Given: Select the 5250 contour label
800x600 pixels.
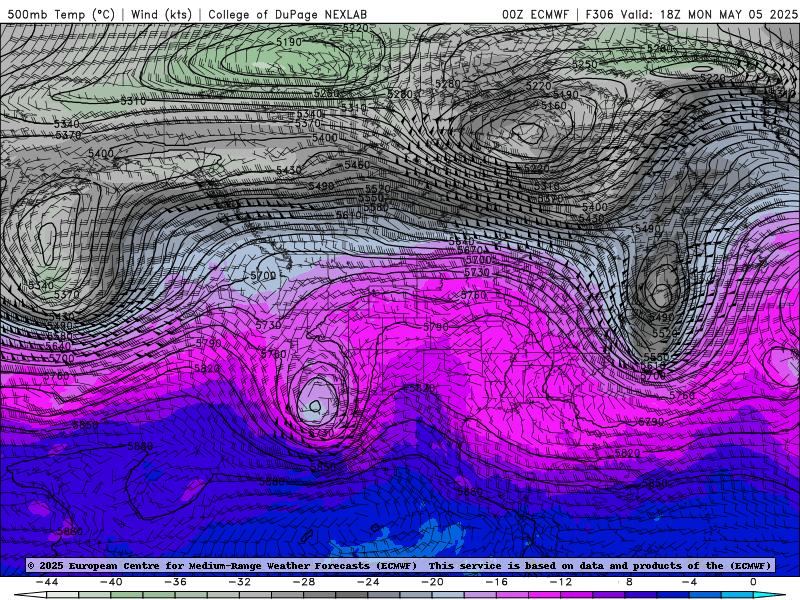Looking at the screenshot, I should (x=584, y=64).
